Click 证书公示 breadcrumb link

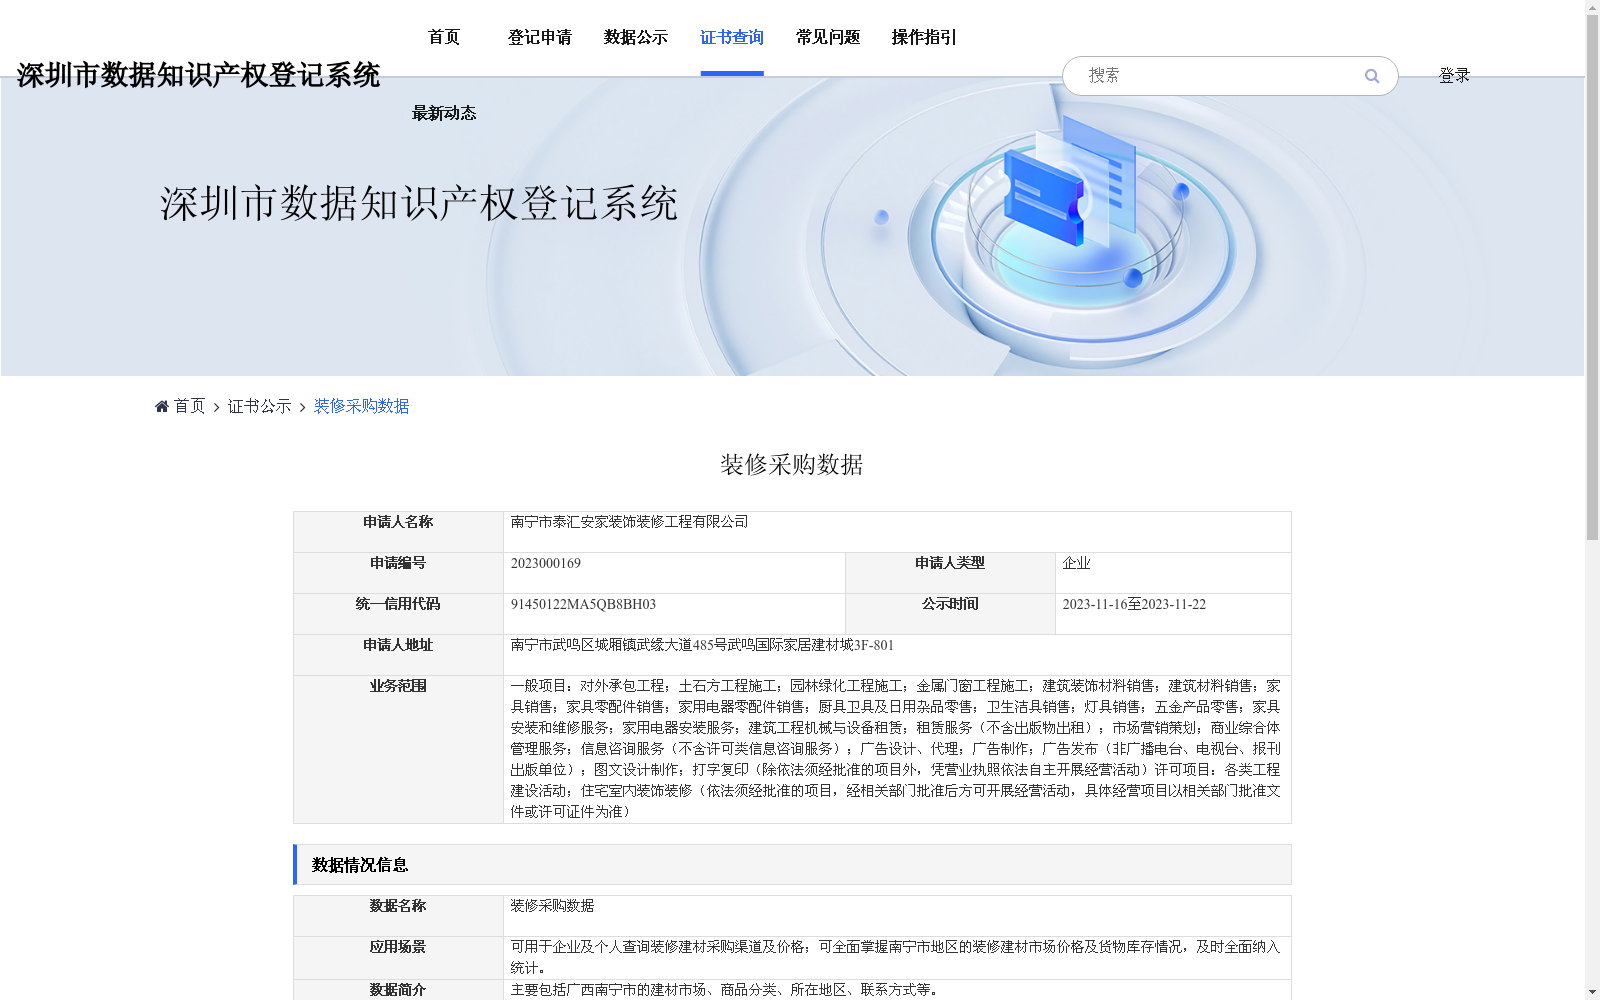[260, 406]
